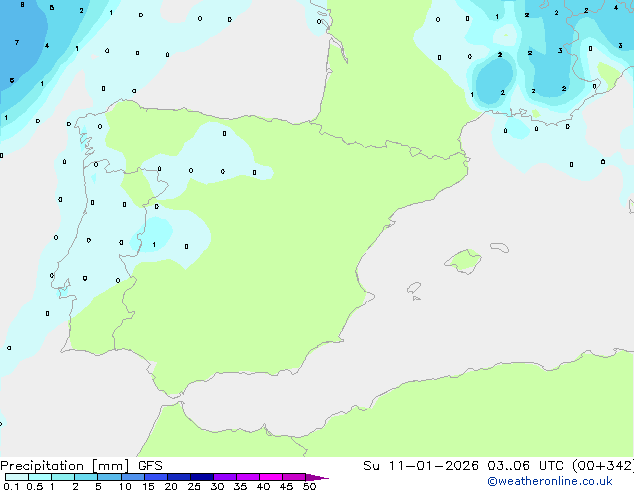Click the 'Precipitation [mm]' title text

coord(65,466)
